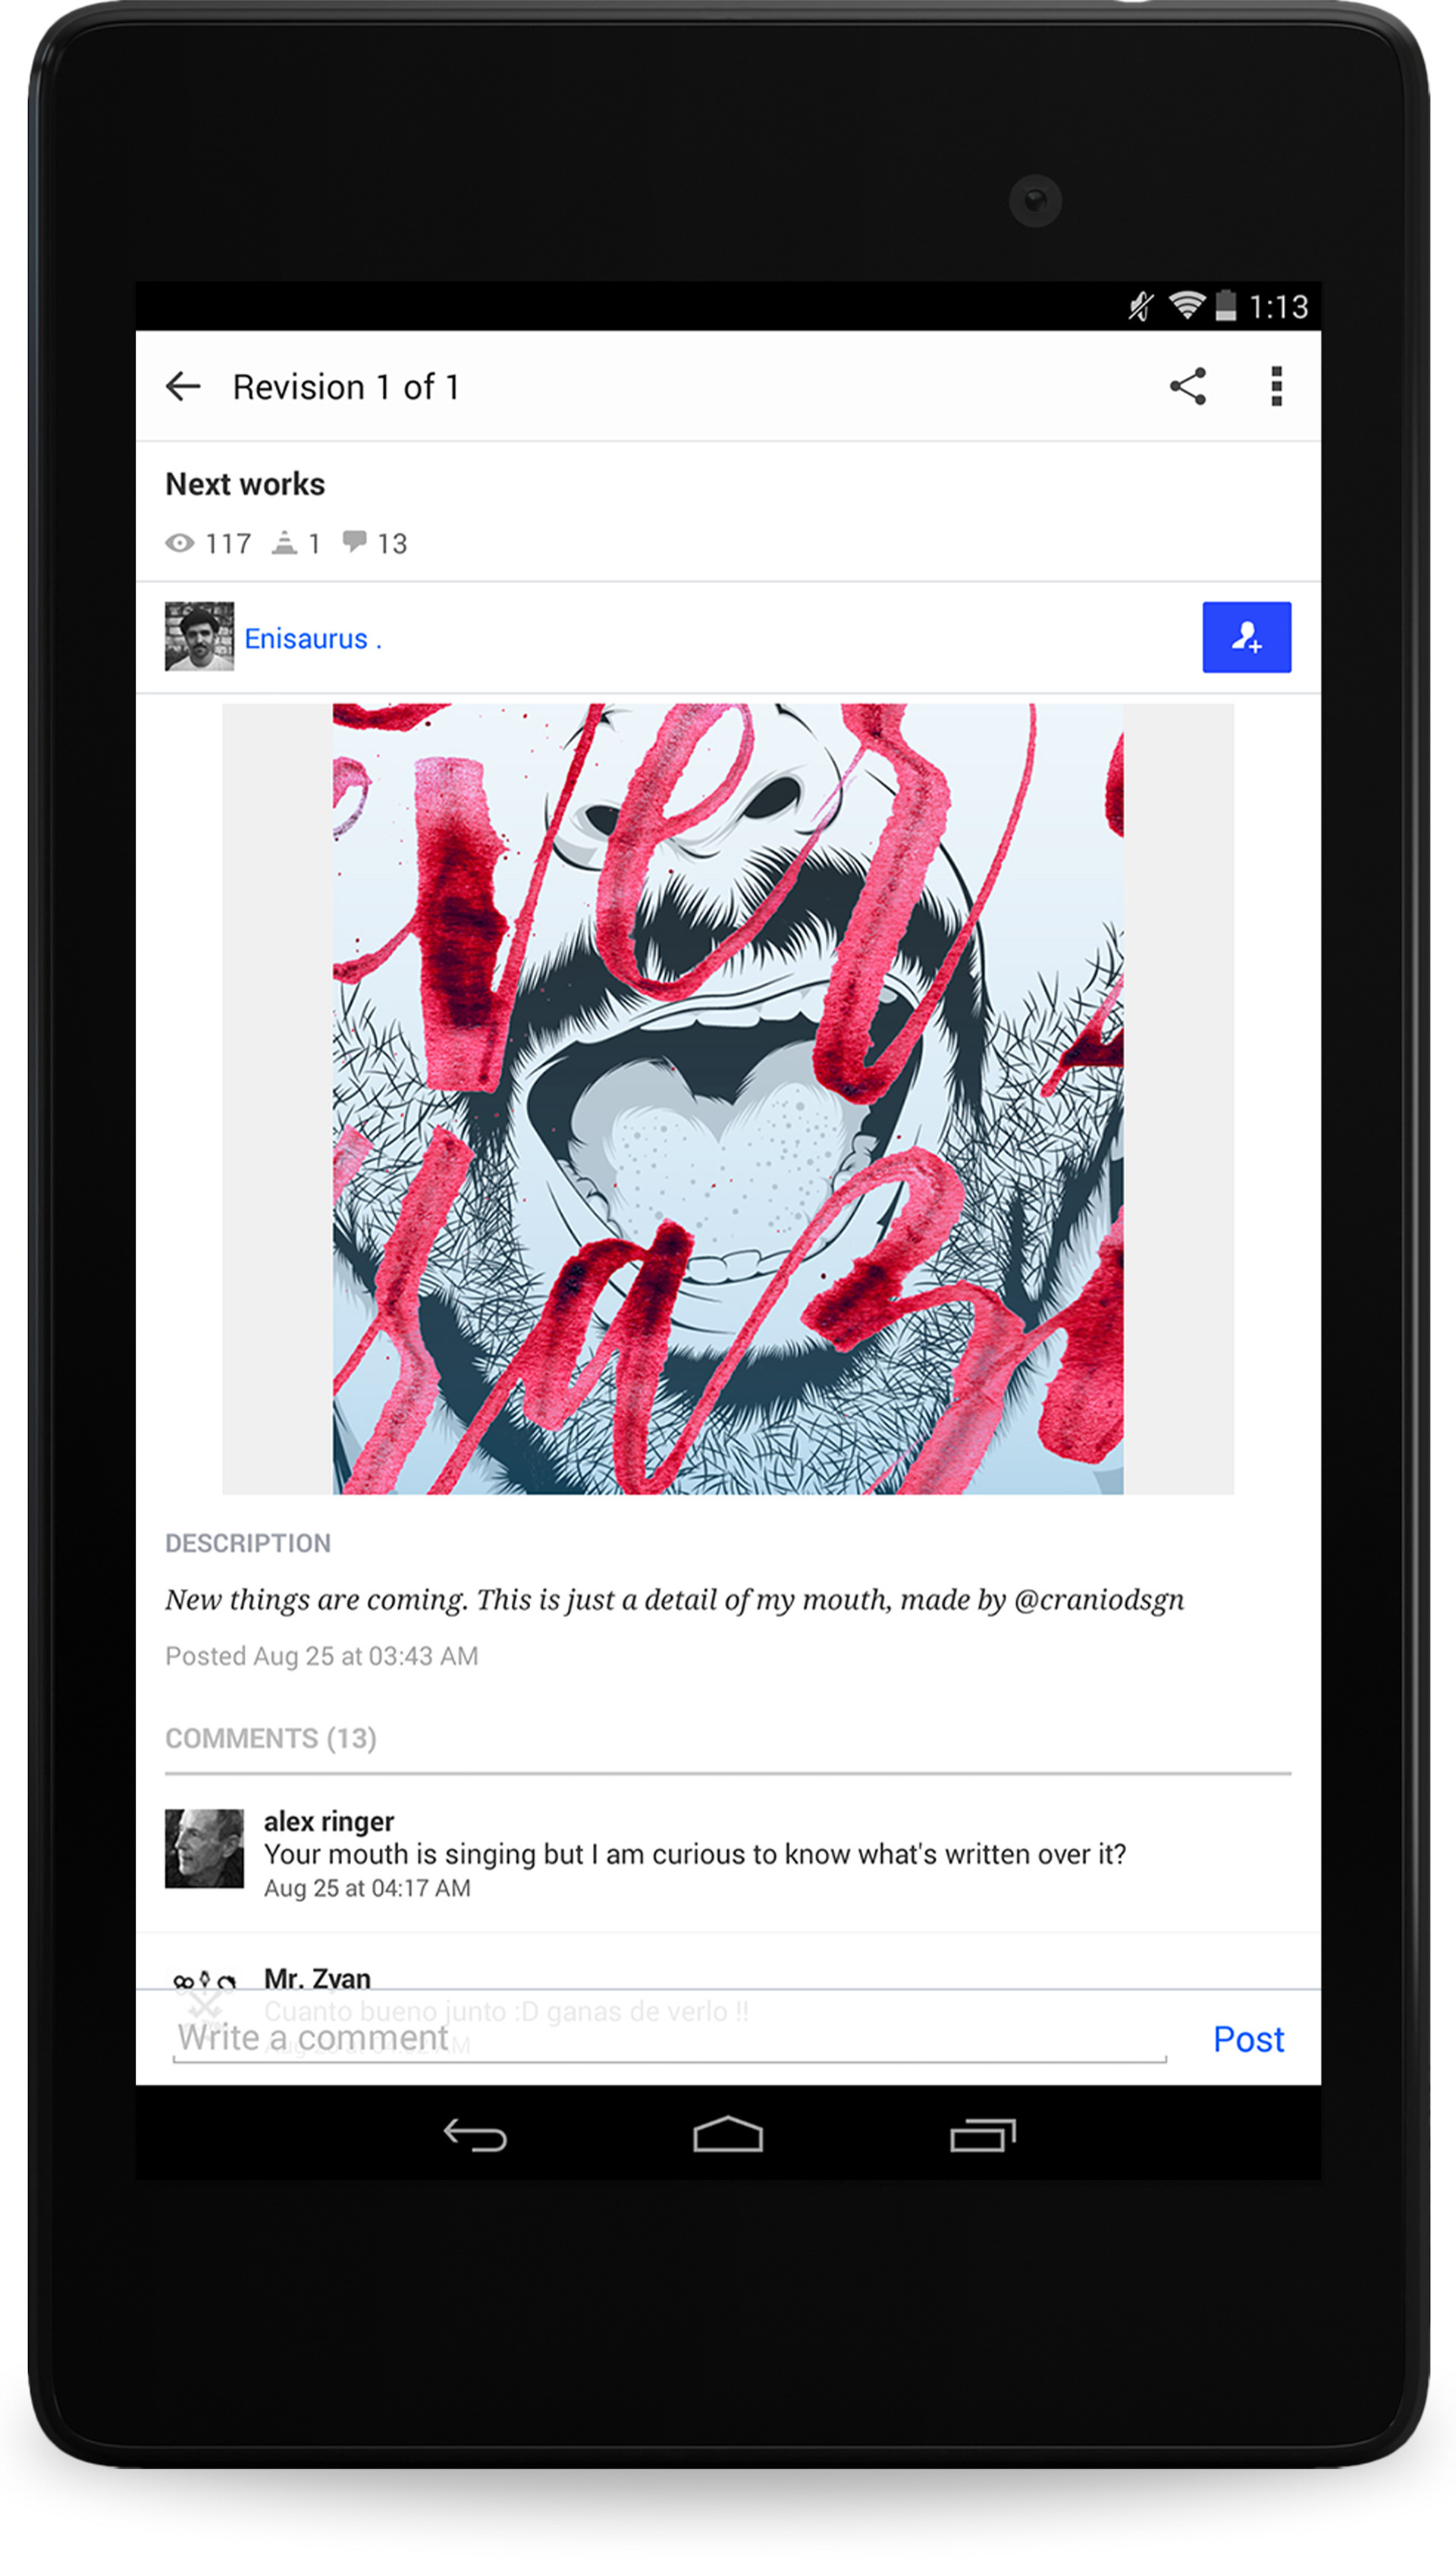Follow Enisaurus with the blue add-person button

[1246, 637]
